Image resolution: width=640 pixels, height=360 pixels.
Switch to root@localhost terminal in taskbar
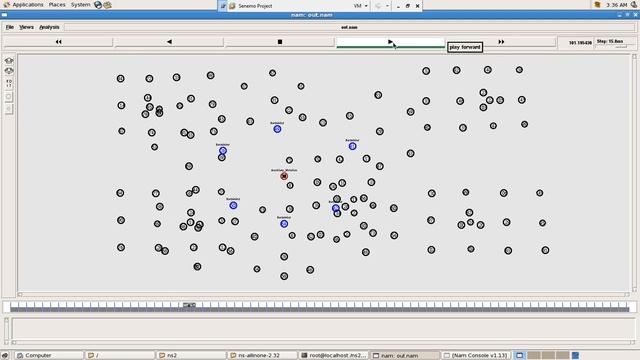point(333,356)
